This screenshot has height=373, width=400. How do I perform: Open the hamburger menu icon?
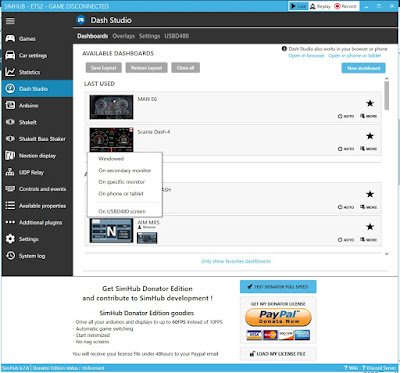pos(10,21)
